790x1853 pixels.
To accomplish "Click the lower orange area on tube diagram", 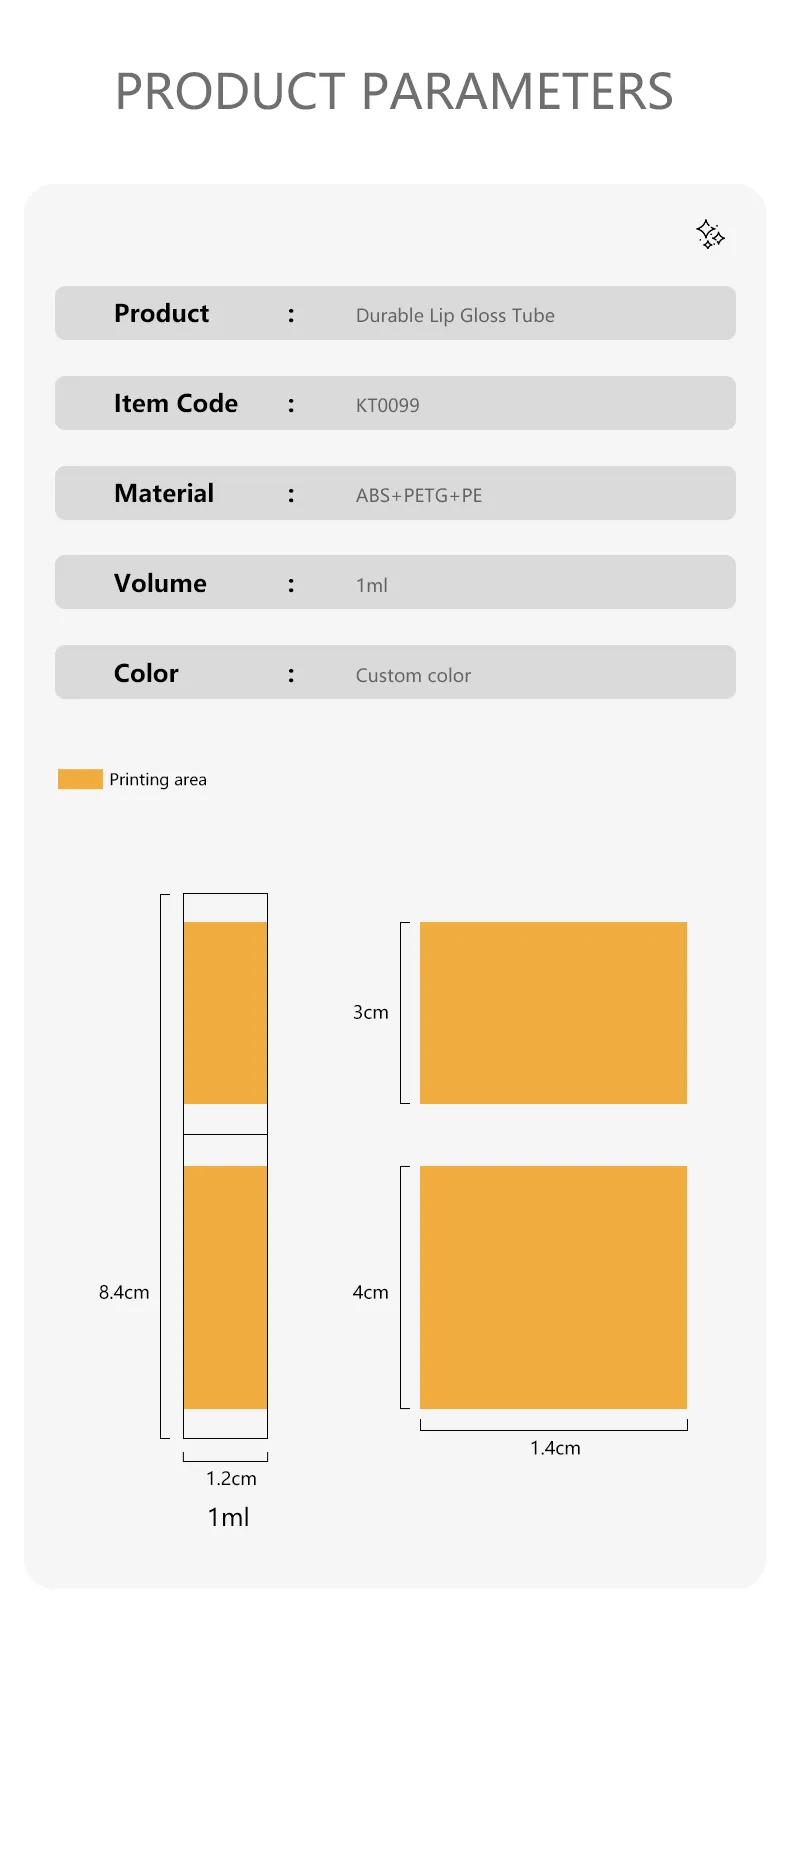I will (225, 1287).
